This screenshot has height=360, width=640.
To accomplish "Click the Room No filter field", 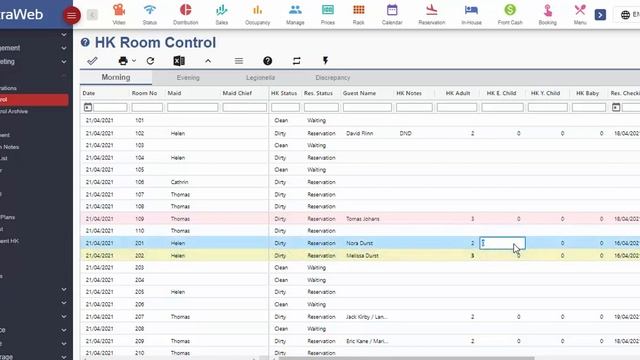I will (x=147, y=107).
